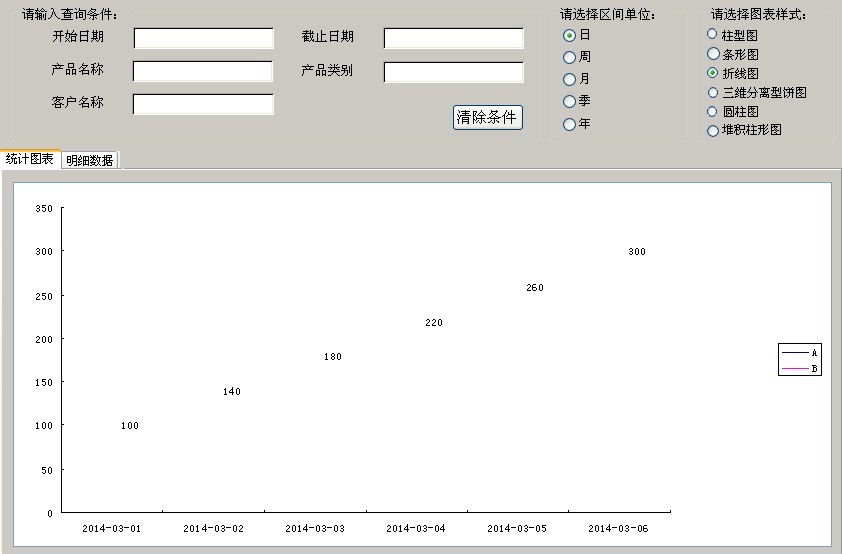This screenshot has height=554, width=842.
Task: Select the 月 interval option
Action: (570, 79)
